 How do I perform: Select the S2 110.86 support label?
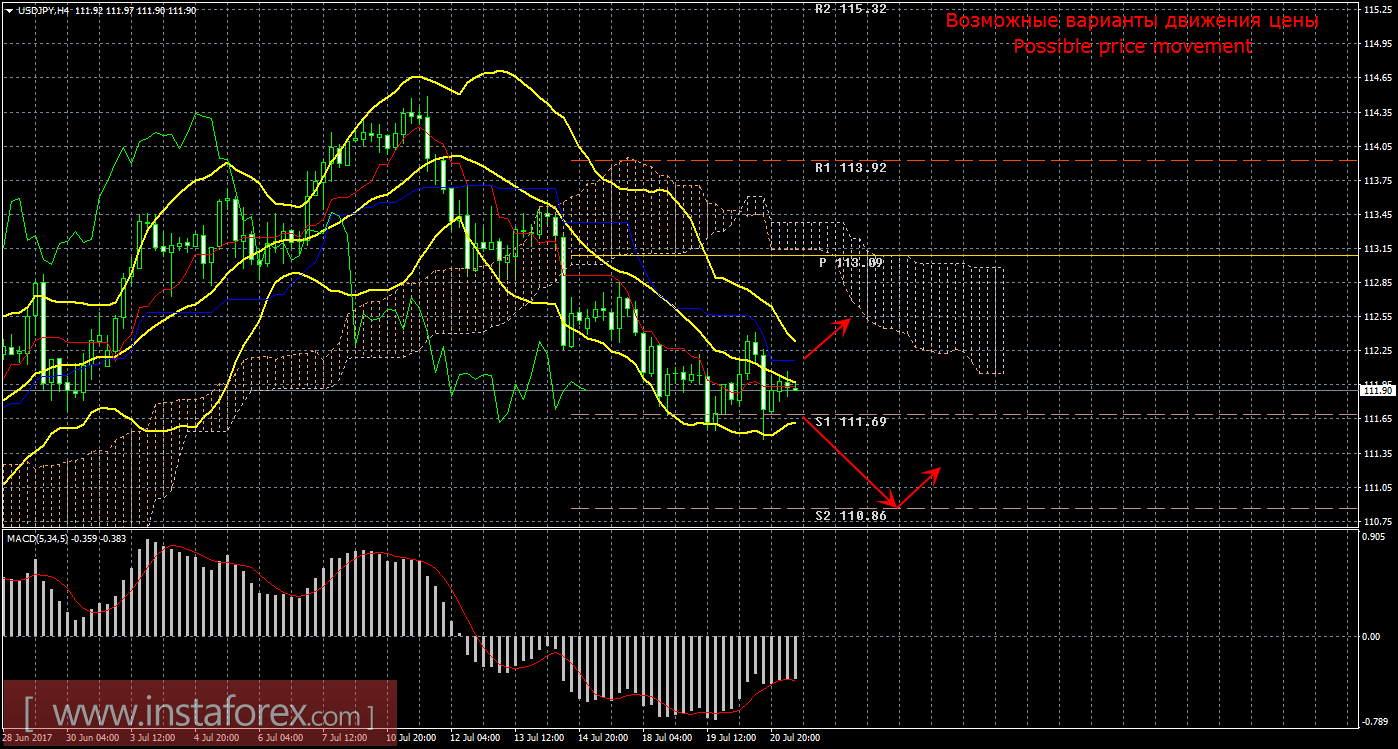point(850,516)
